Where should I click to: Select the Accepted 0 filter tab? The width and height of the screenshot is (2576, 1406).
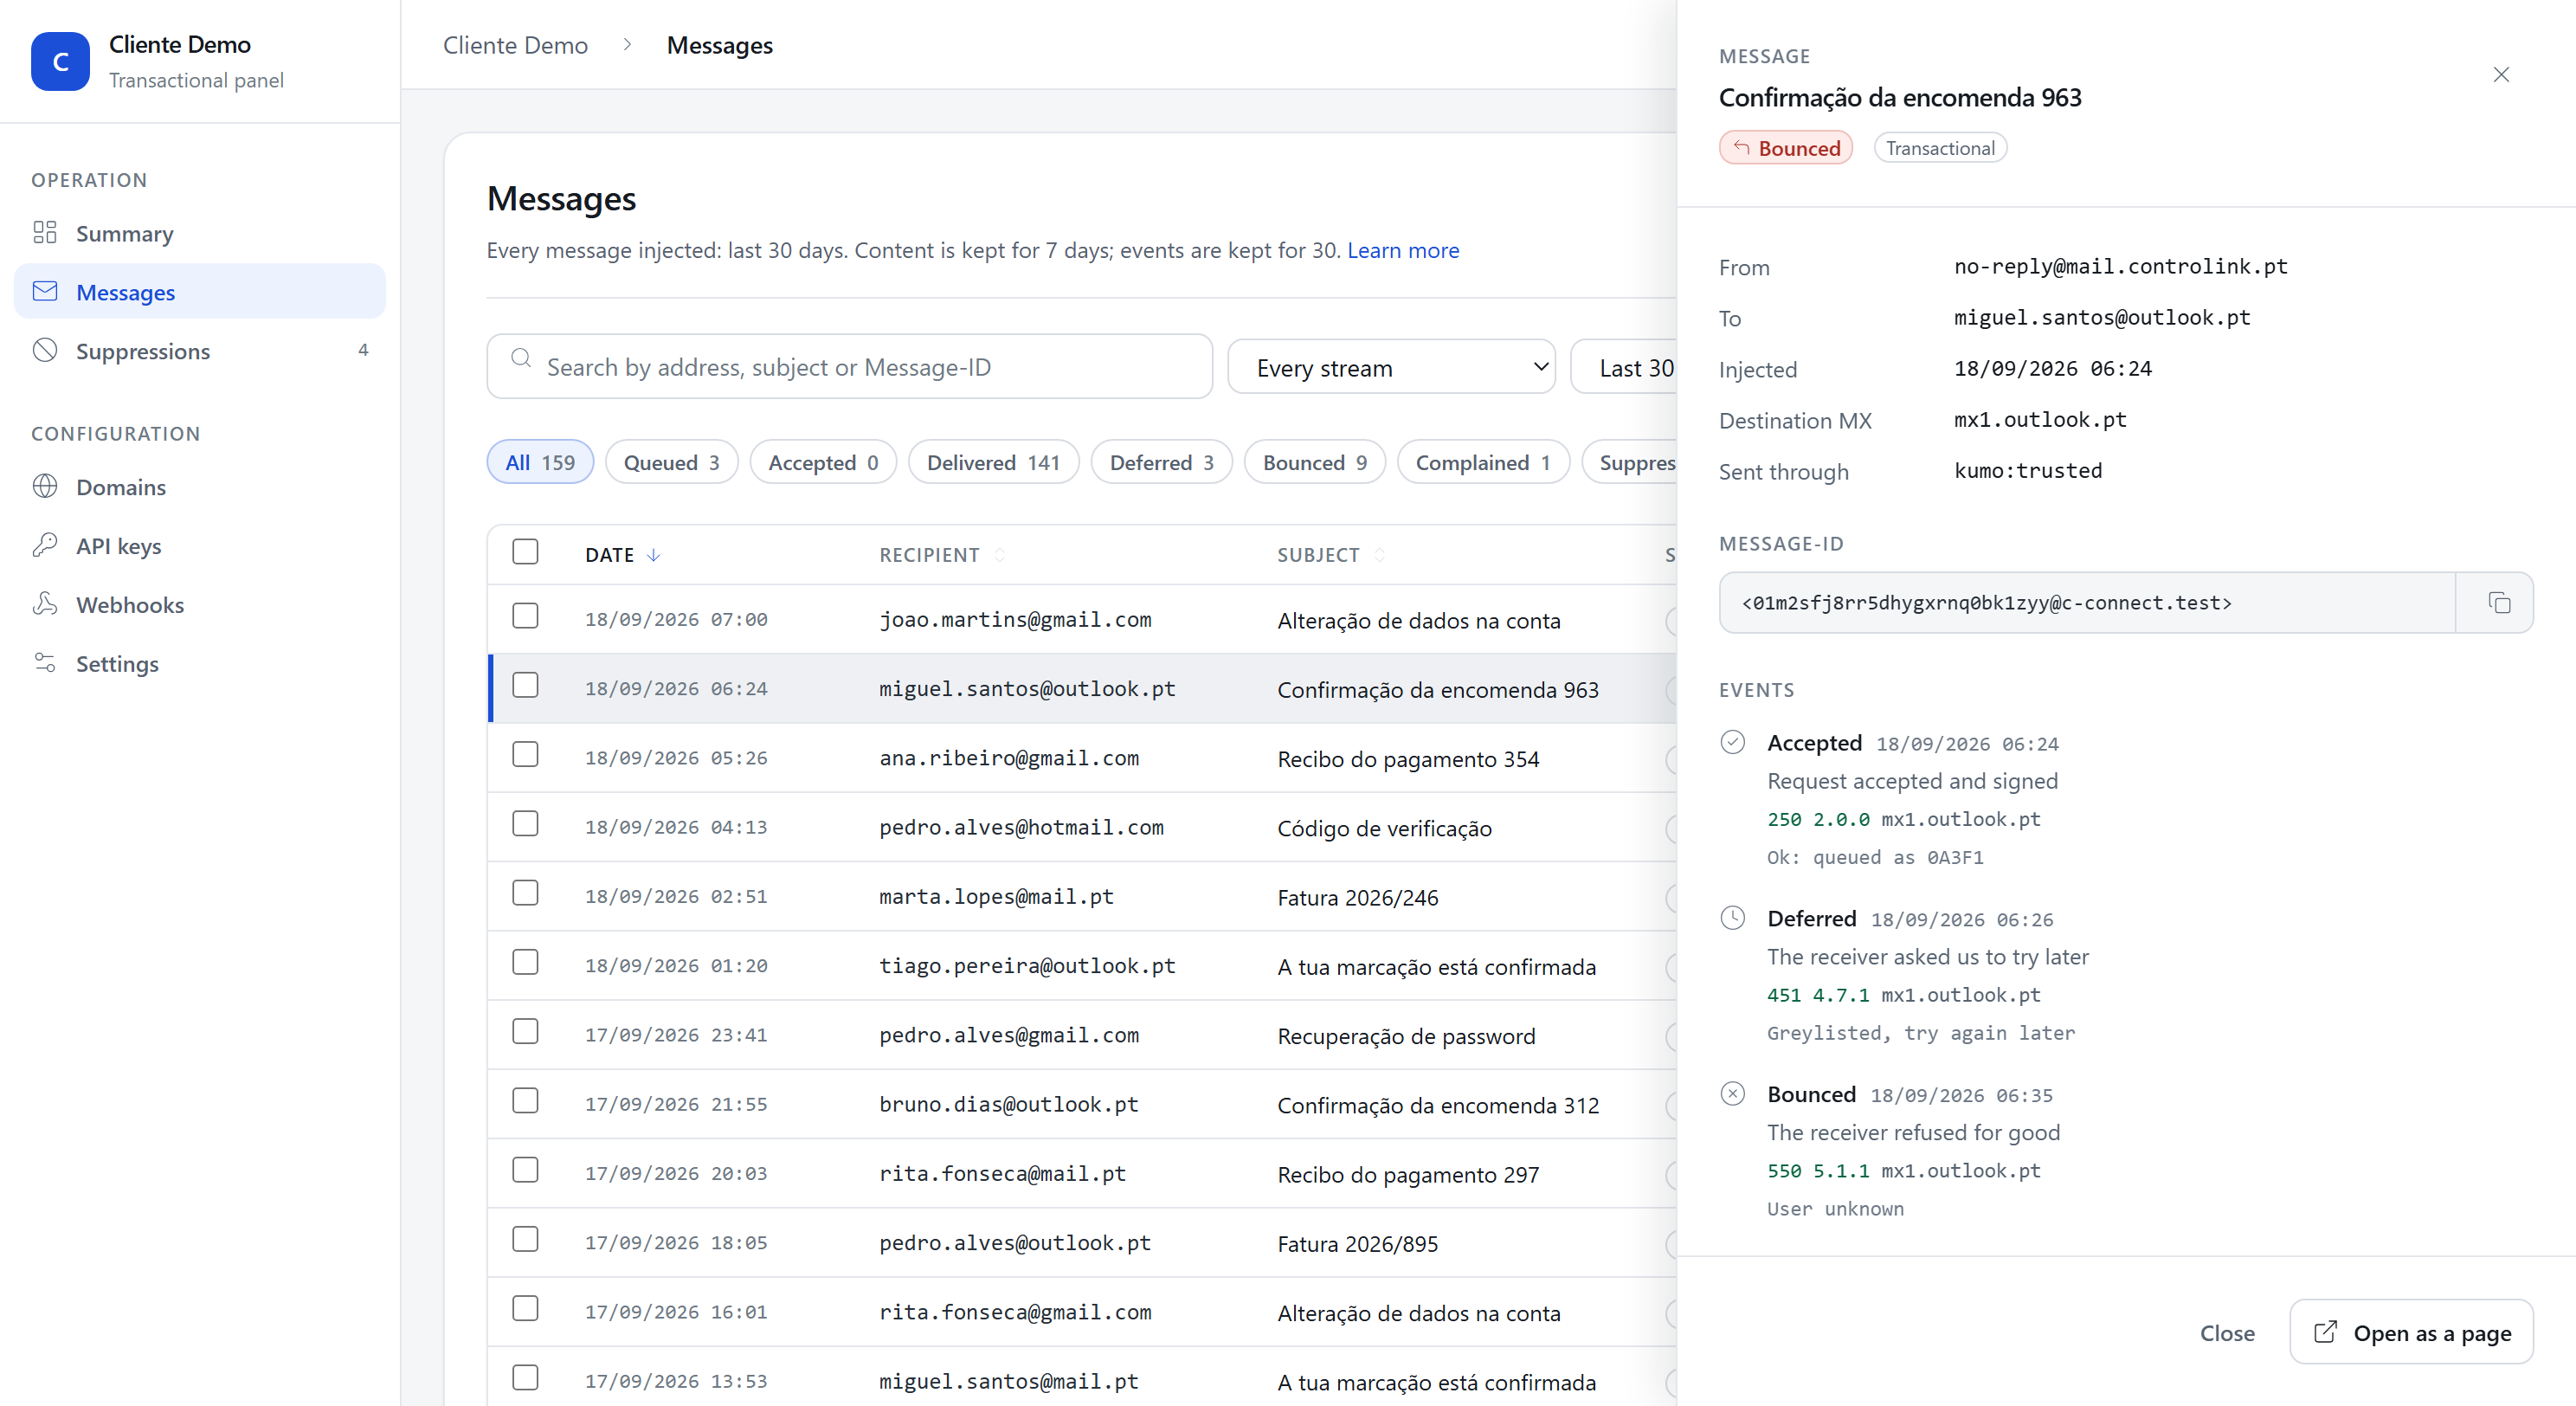(823, 462)
